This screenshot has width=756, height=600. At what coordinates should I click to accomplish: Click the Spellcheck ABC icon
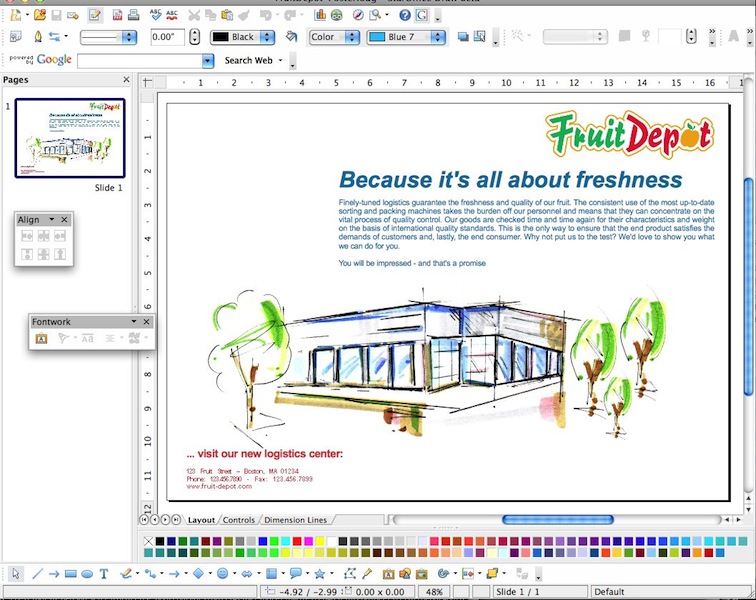tap(155, 15)
